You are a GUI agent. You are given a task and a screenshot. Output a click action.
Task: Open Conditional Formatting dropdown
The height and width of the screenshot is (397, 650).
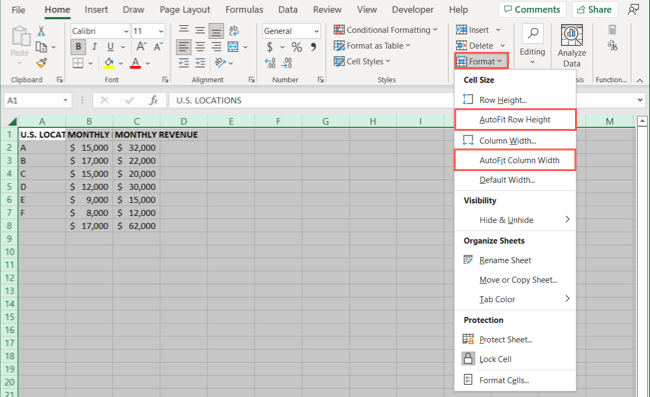[x=386, y=30]
